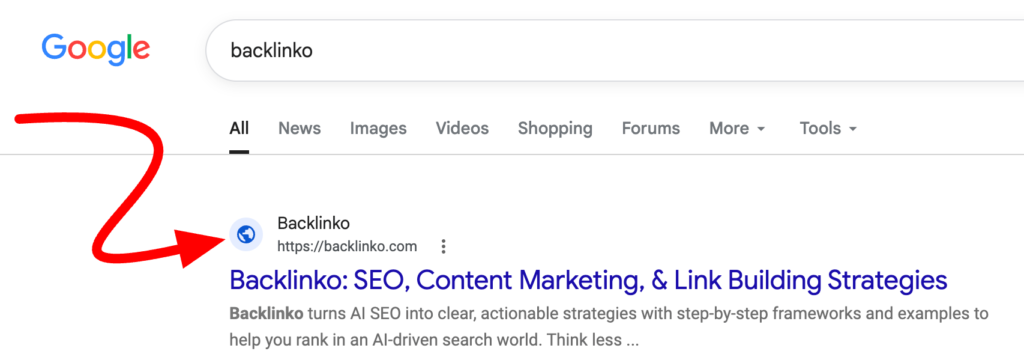Click the https://backlinko.com URL text
Viewport: 1024px width, 363px height.
click(x=347, y=247)
